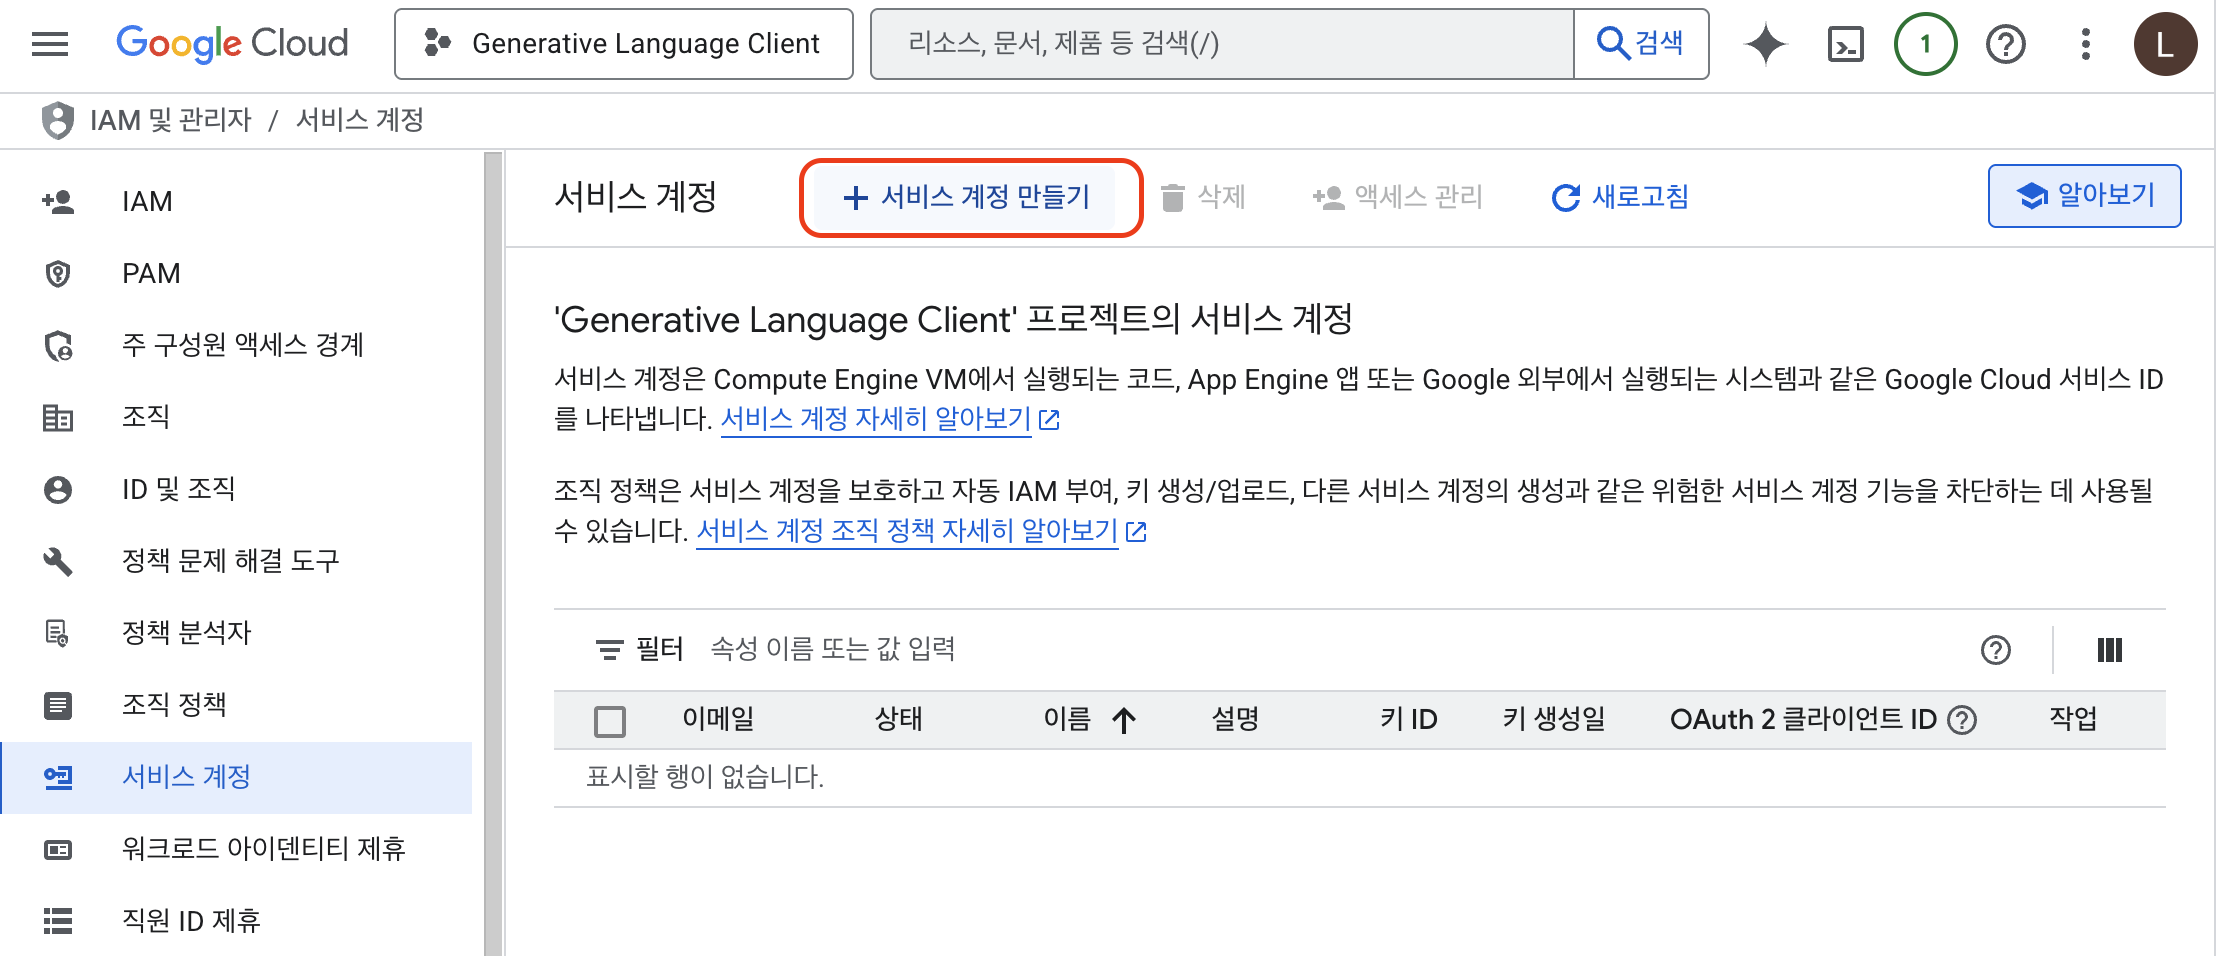
Task: Open 조직 in the sidebar
Action: [x=237, y=417]
